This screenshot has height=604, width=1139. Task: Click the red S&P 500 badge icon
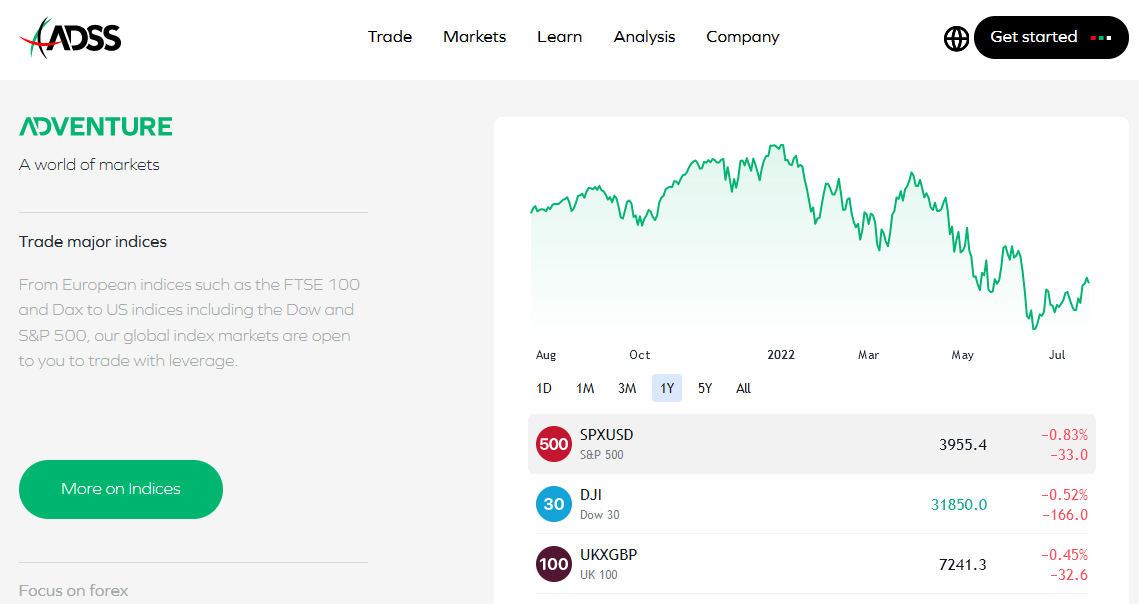pos(553,444)
